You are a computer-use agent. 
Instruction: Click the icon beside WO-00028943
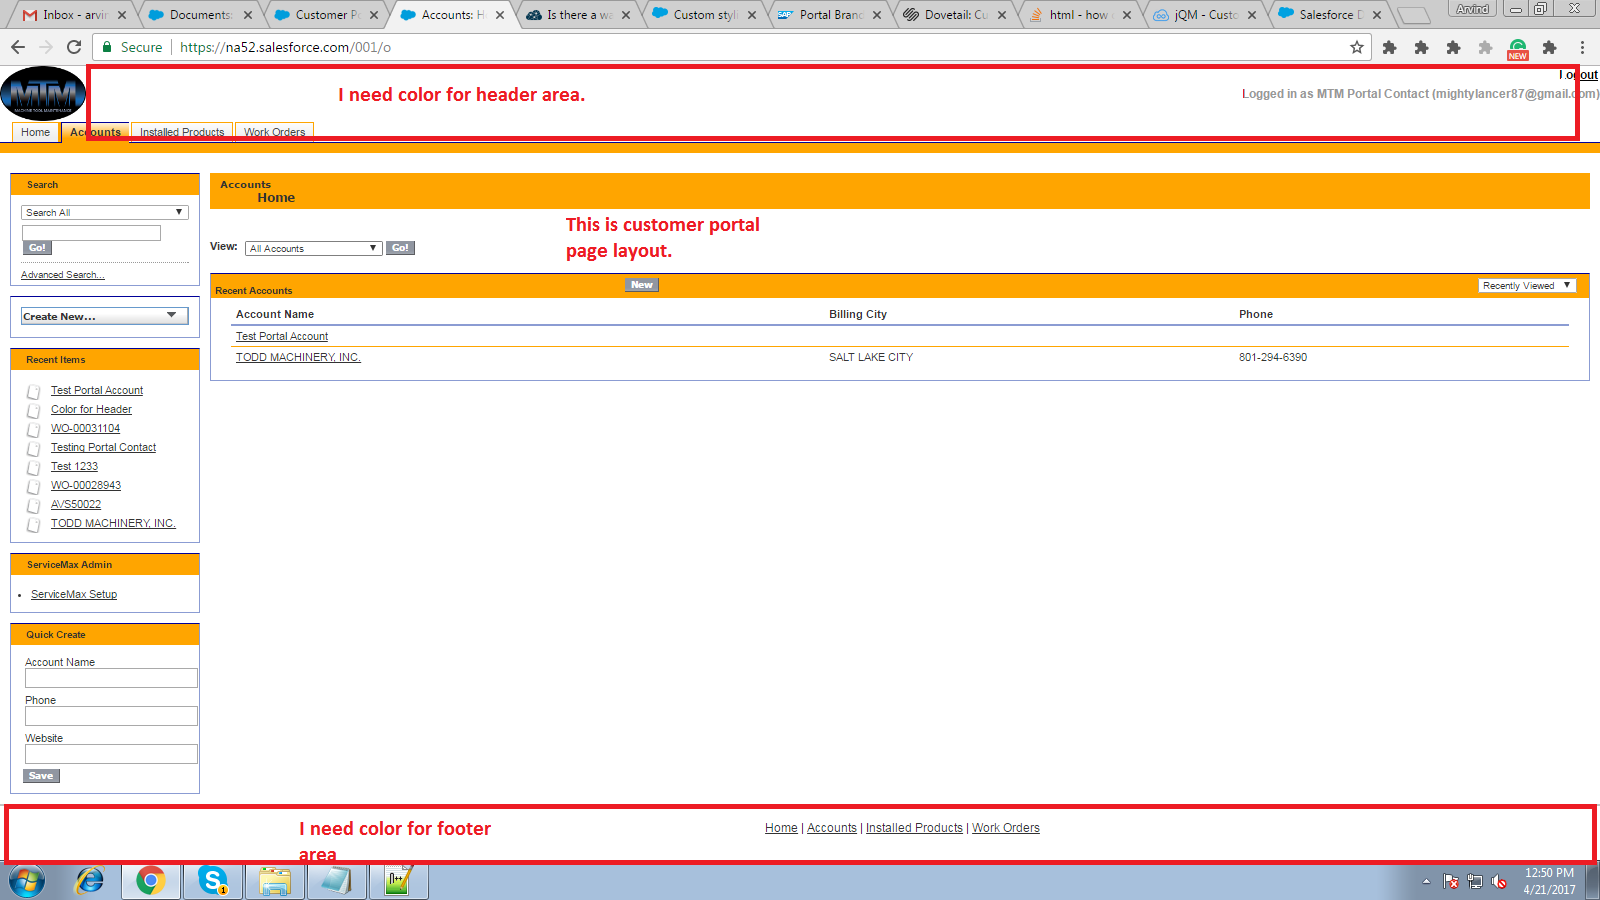point(34,486)
